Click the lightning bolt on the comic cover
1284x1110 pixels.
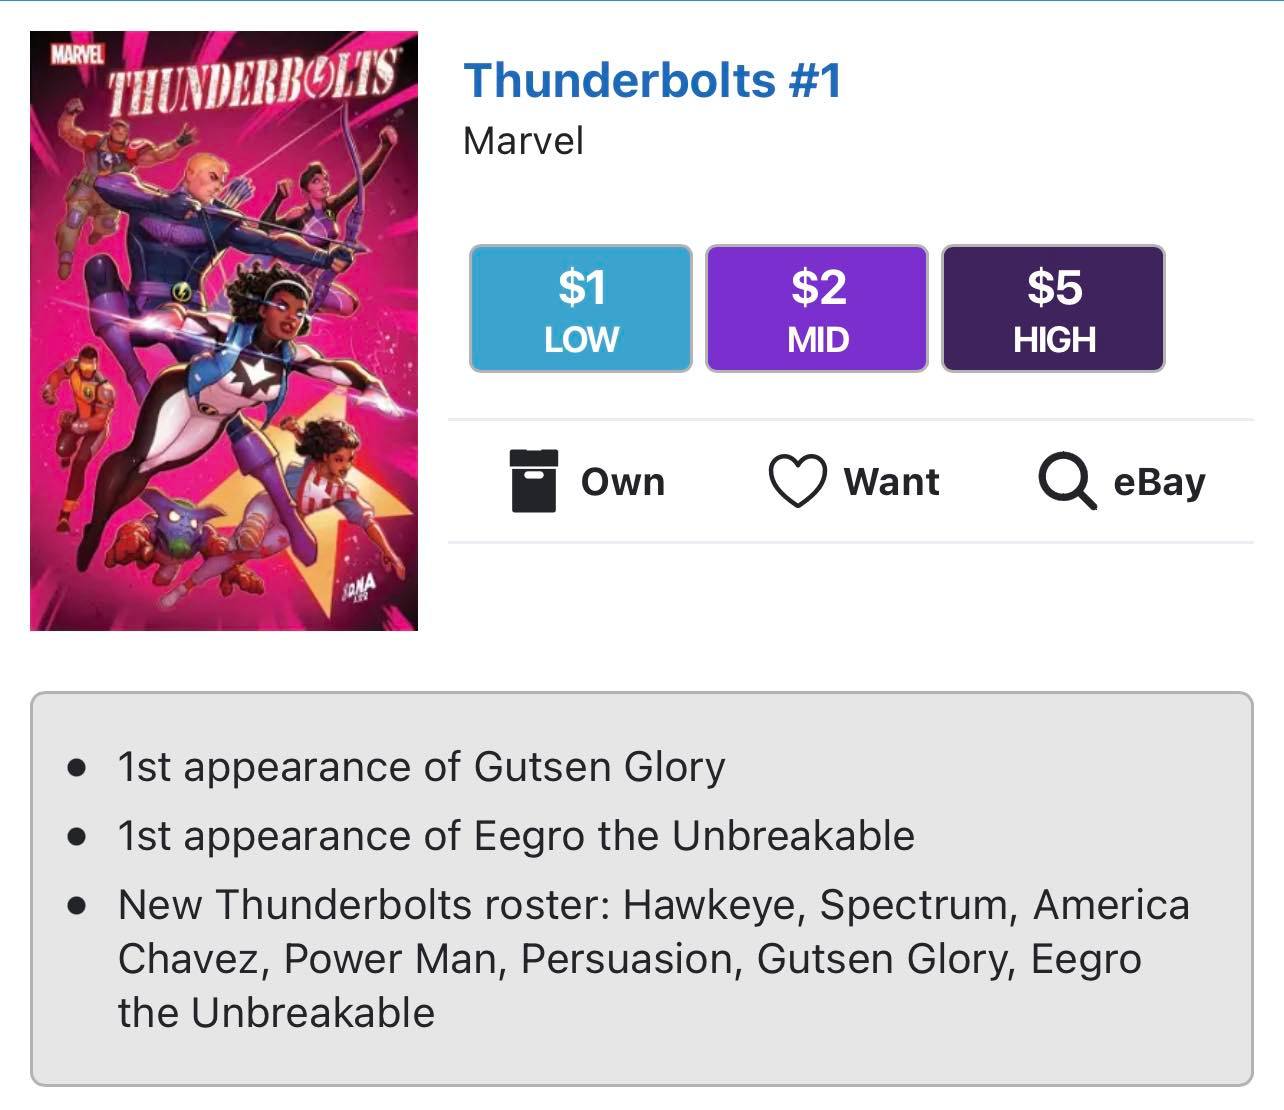click(184, 290)
